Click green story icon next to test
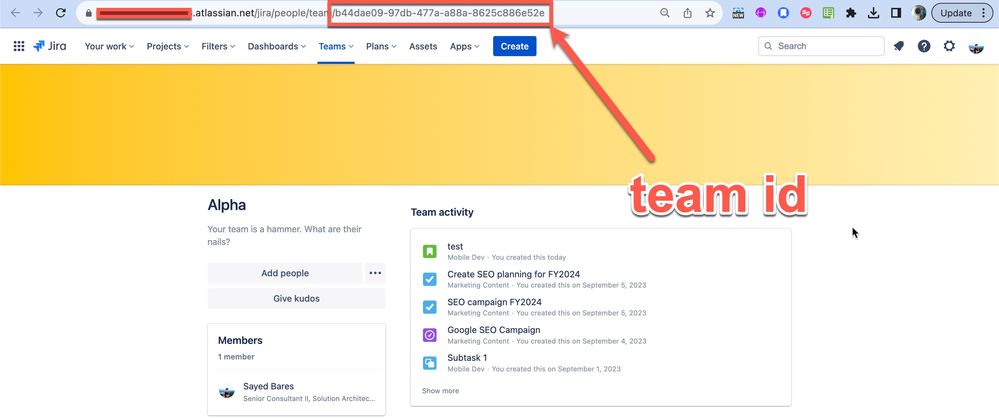This screenshot has width=999, height=418. click(x=430, y=251)
